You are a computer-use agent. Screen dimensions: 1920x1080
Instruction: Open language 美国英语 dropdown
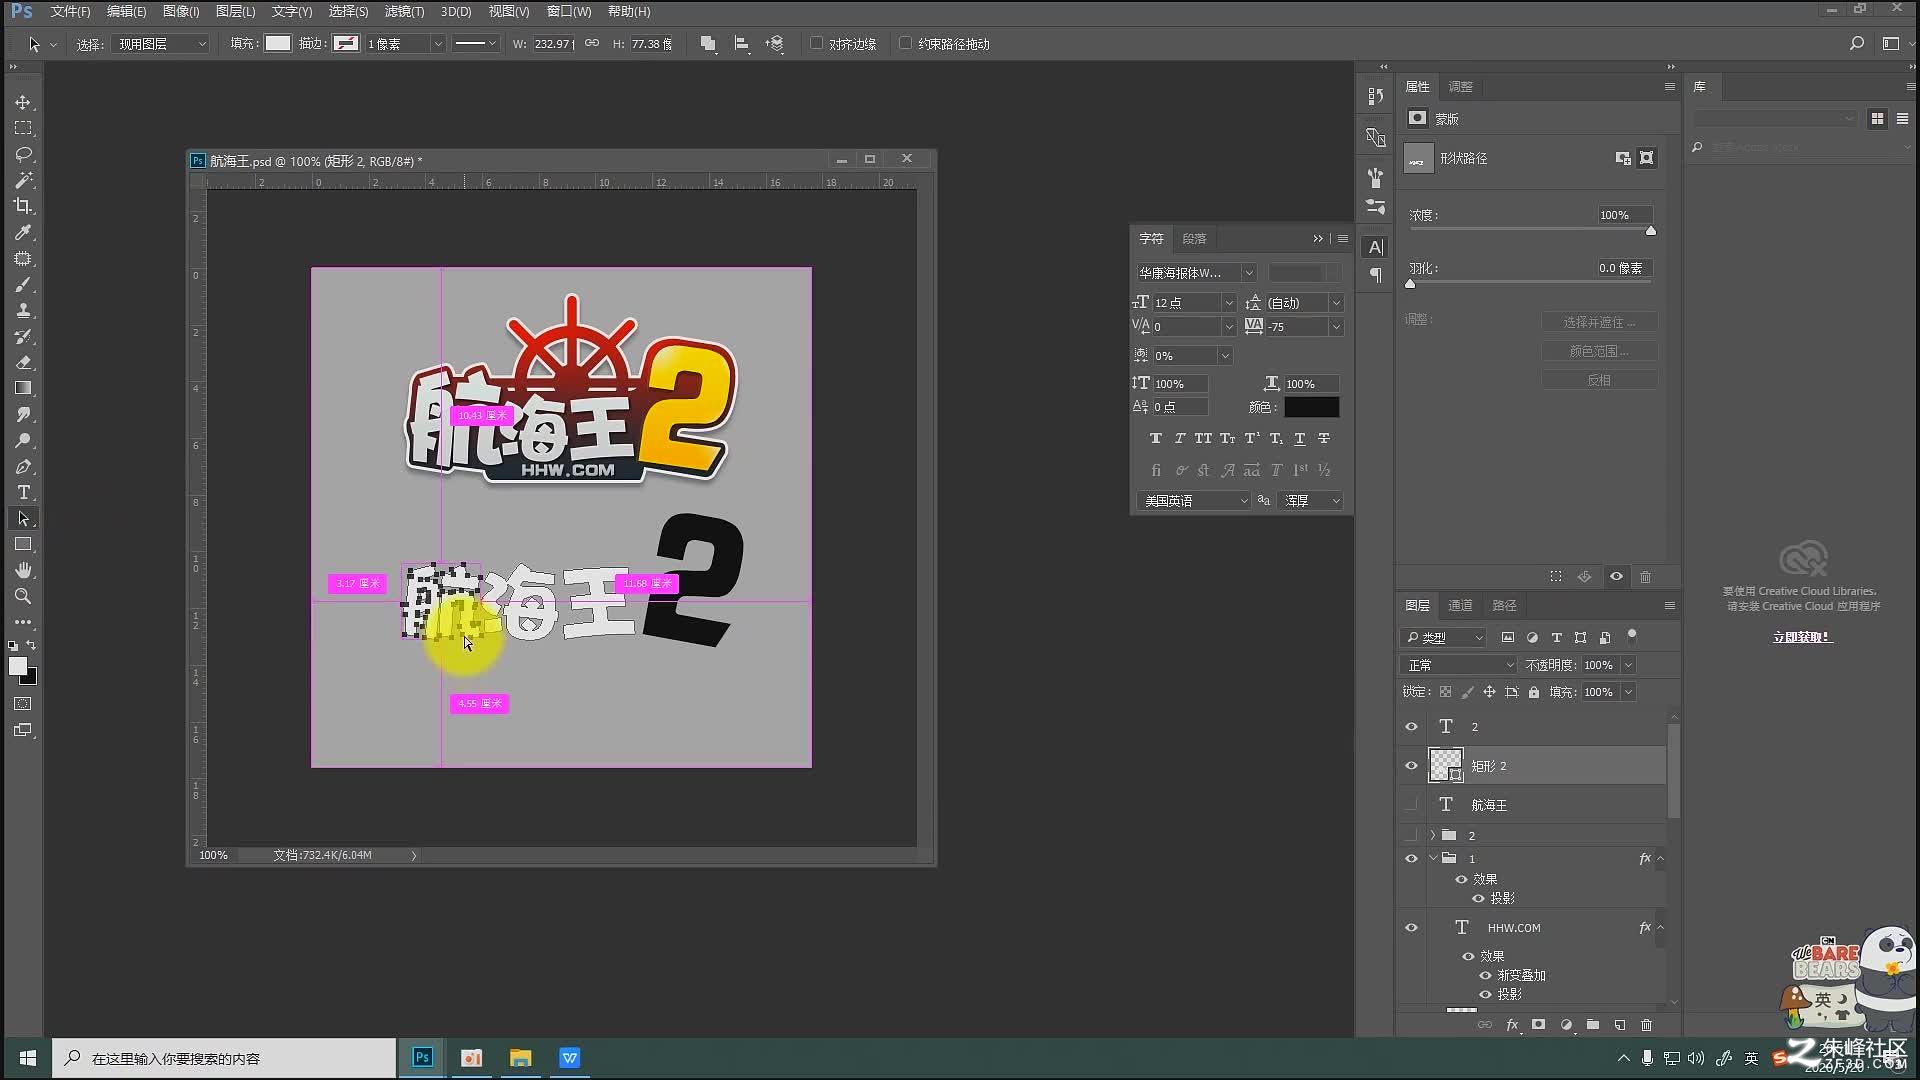[1194, 501]
